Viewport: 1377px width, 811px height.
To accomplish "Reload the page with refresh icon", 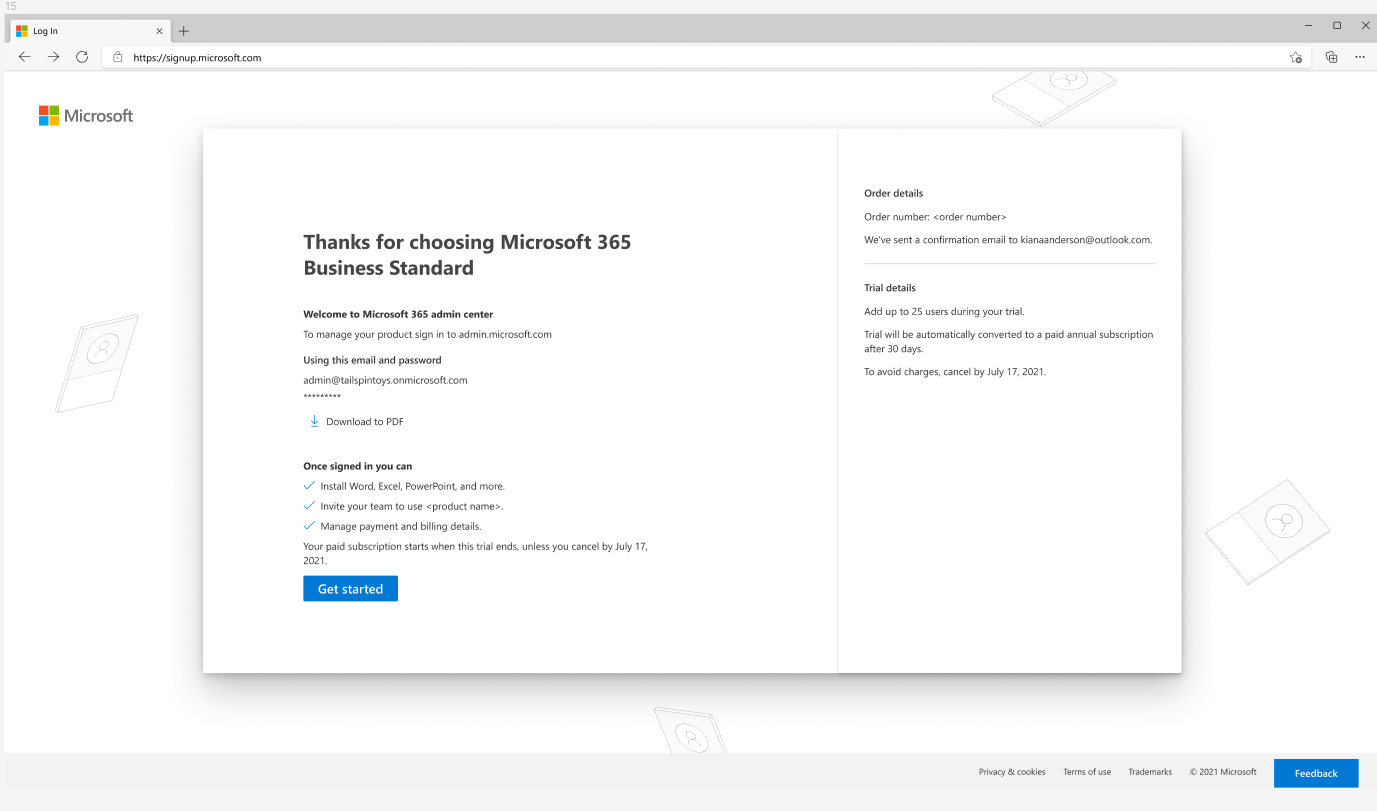I will click(82, 57).
